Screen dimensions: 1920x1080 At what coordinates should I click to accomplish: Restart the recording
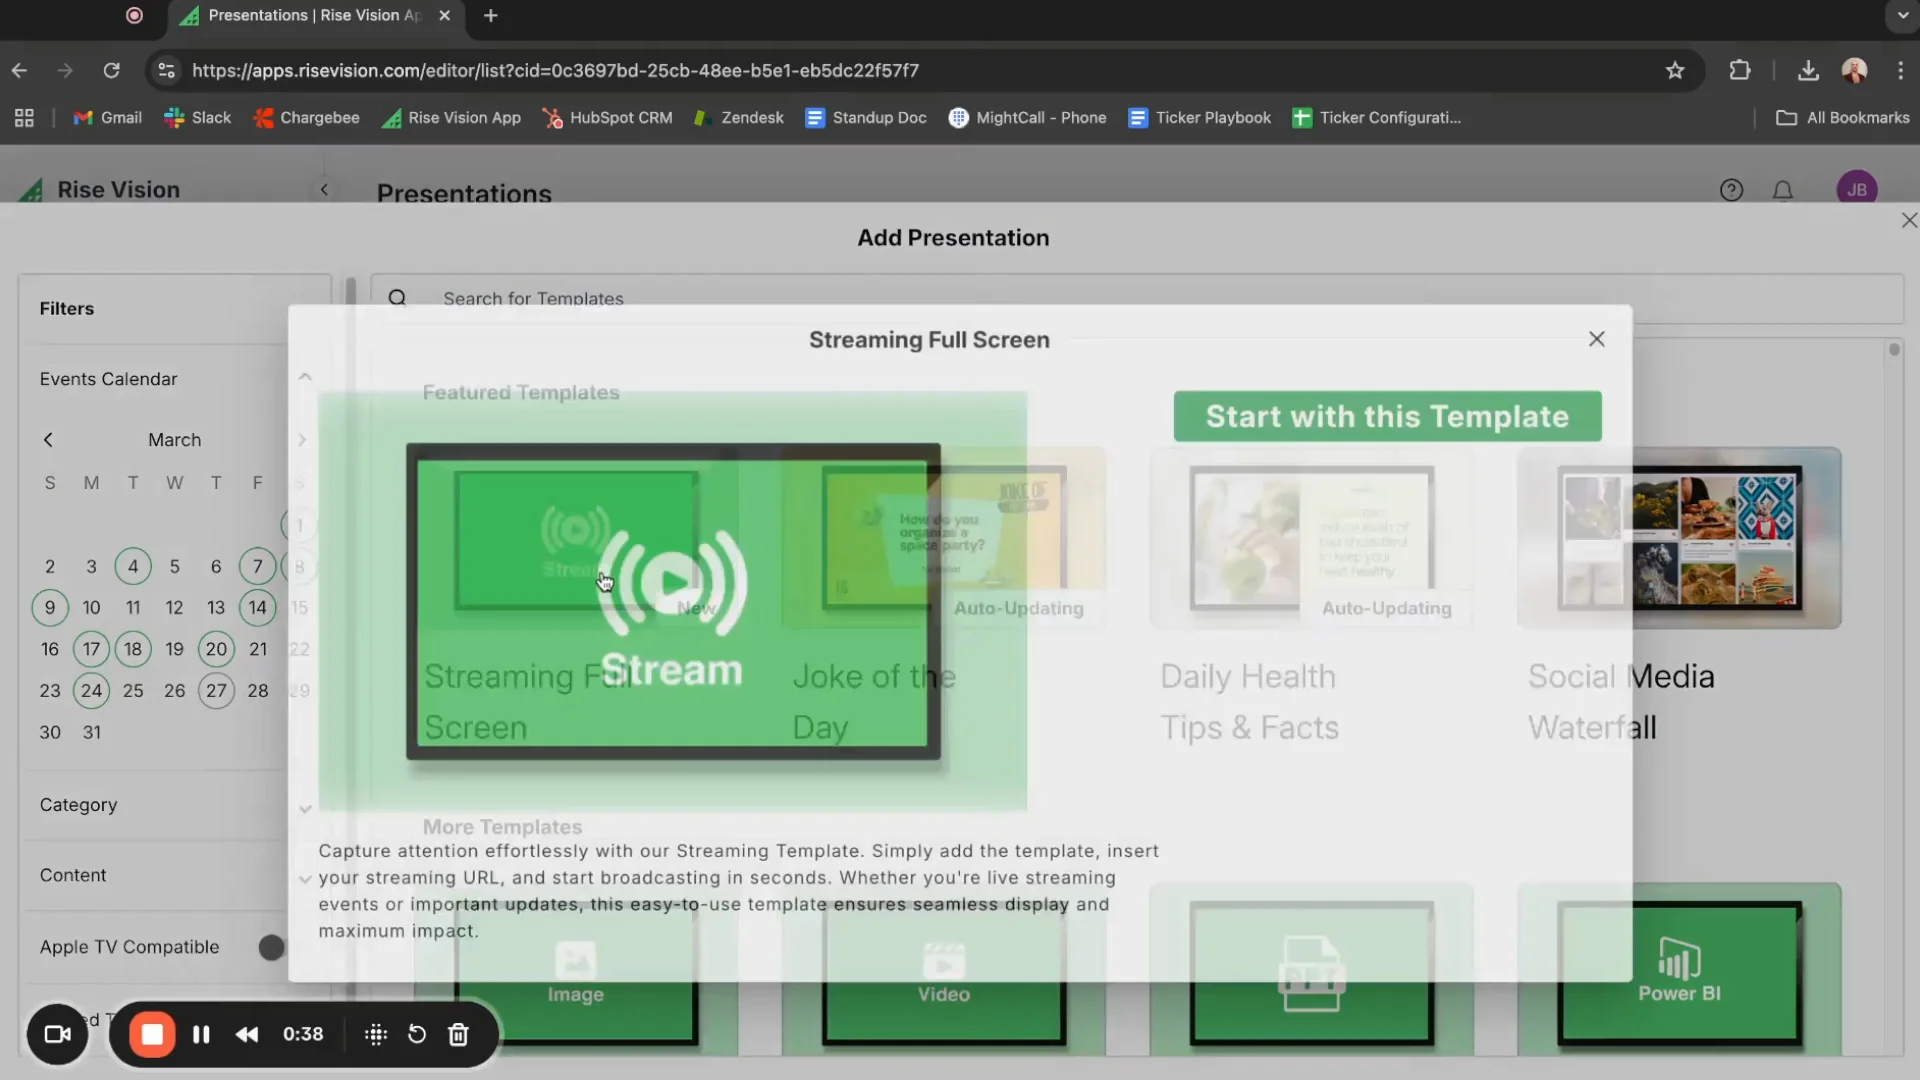click(417, 1034)
